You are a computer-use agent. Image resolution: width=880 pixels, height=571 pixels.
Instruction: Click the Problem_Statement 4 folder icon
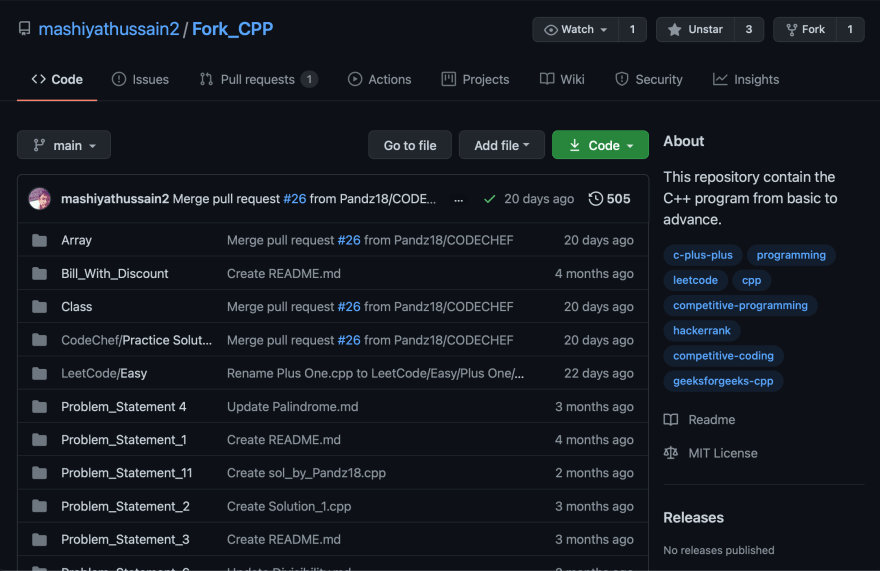pyautogui.click(x=39, y=406)
